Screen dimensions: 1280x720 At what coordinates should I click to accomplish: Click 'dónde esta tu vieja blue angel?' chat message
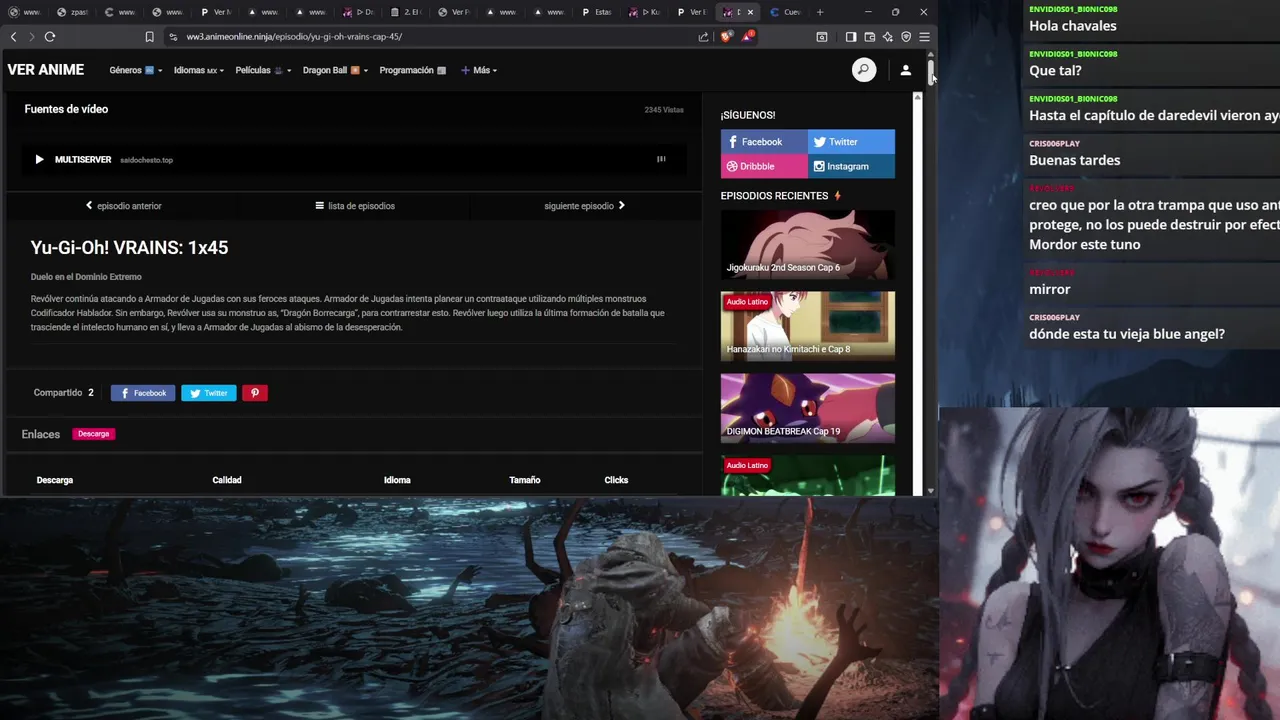point(1127,334)
